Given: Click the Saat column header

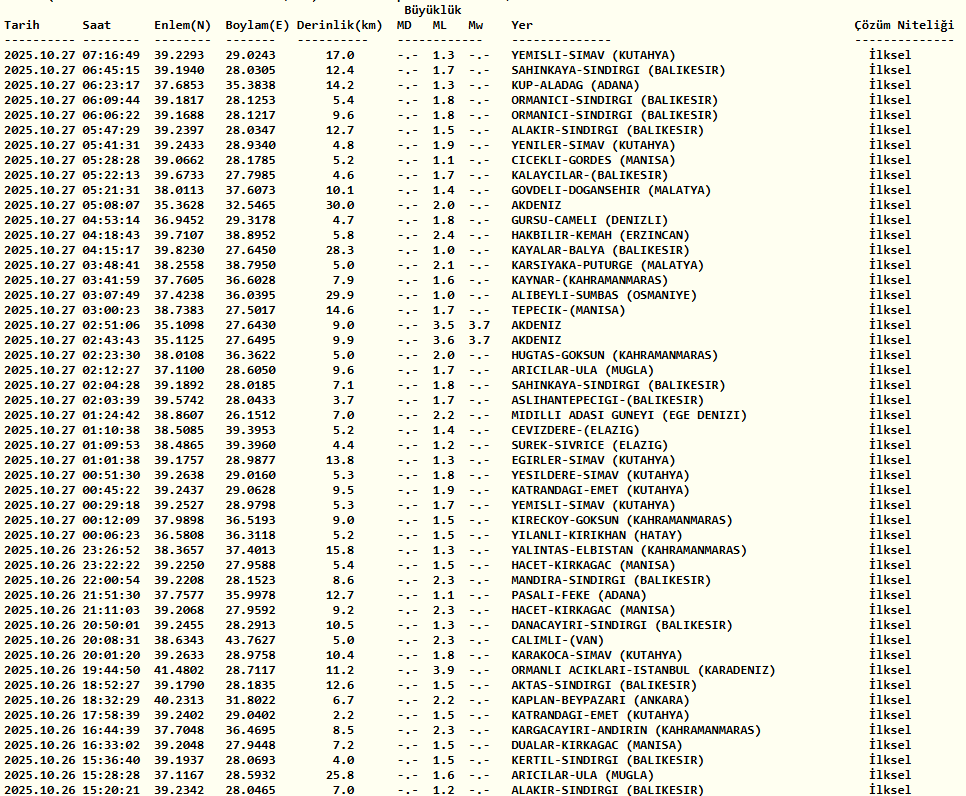Looking at the screenshot, I should [97, 24].
